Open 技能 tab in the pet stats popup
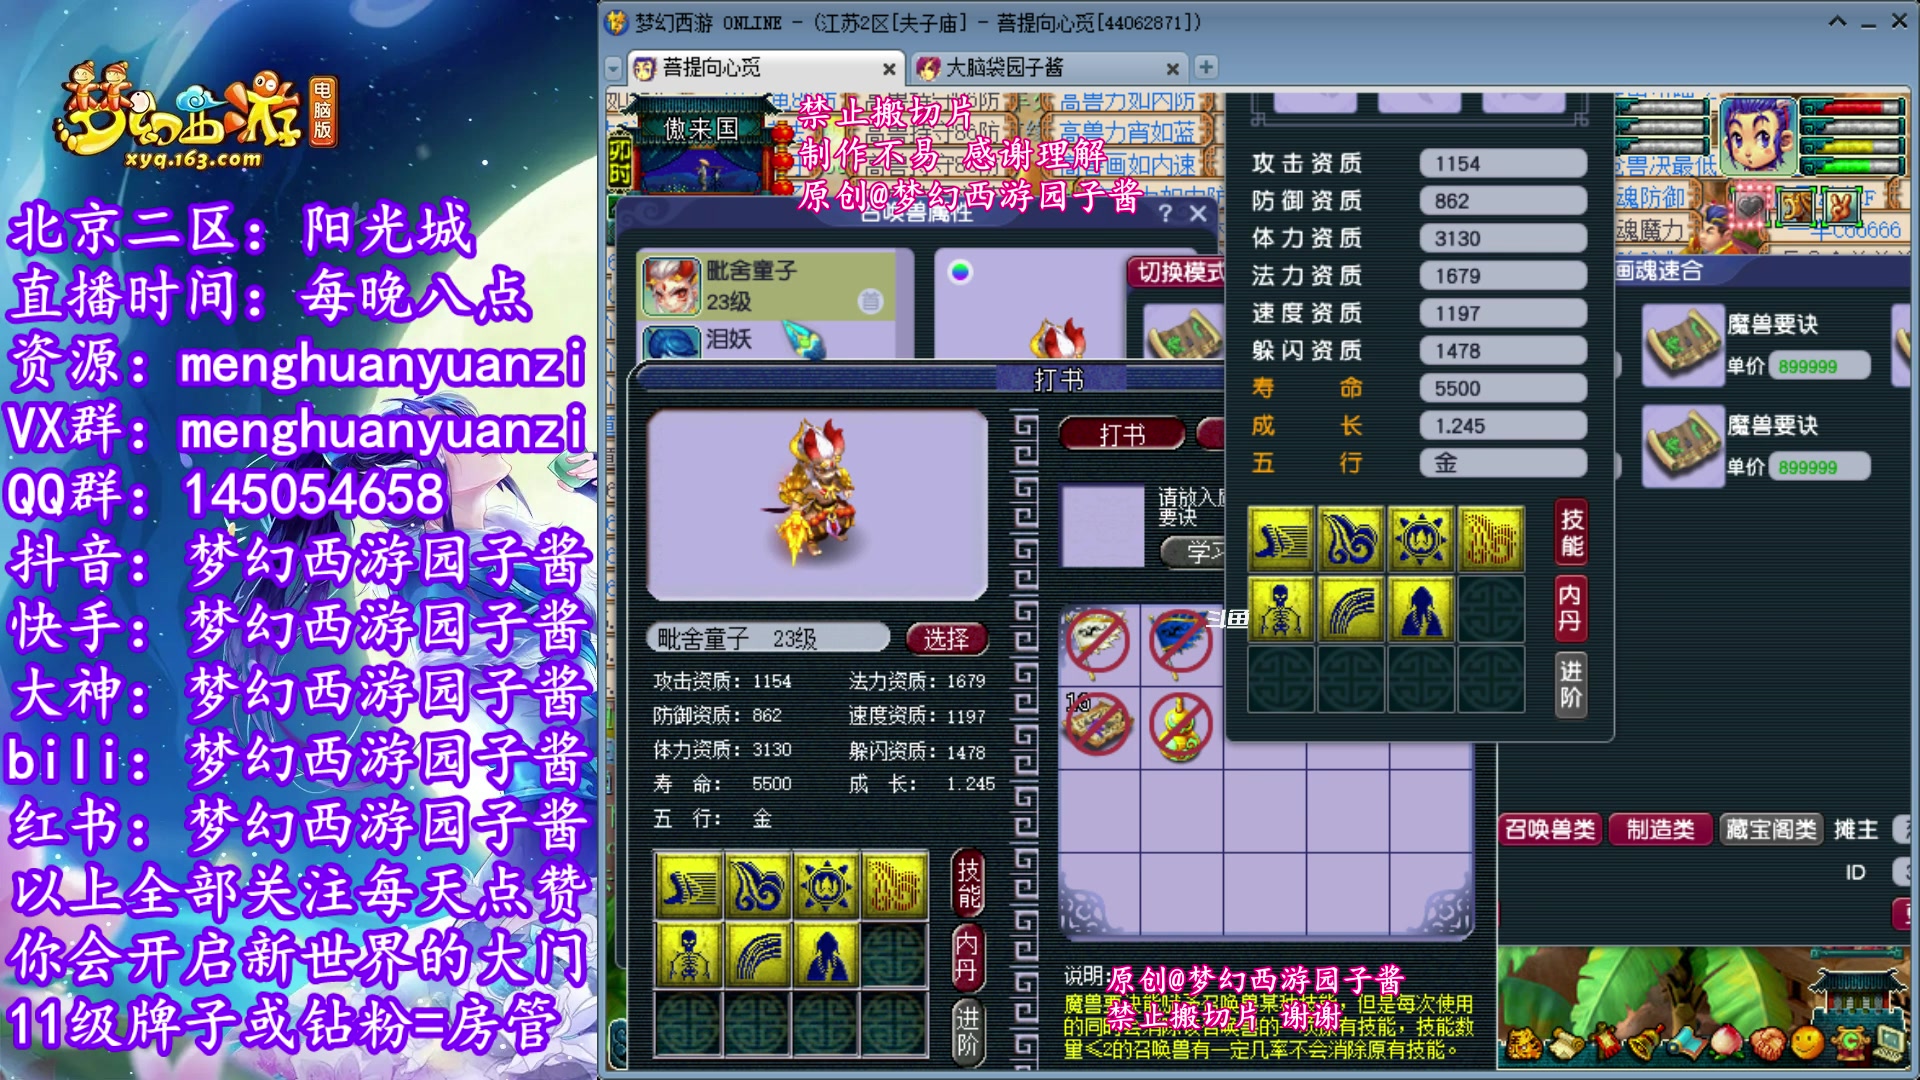Screen dimensions: 1920x1080 pos(1571,533)
